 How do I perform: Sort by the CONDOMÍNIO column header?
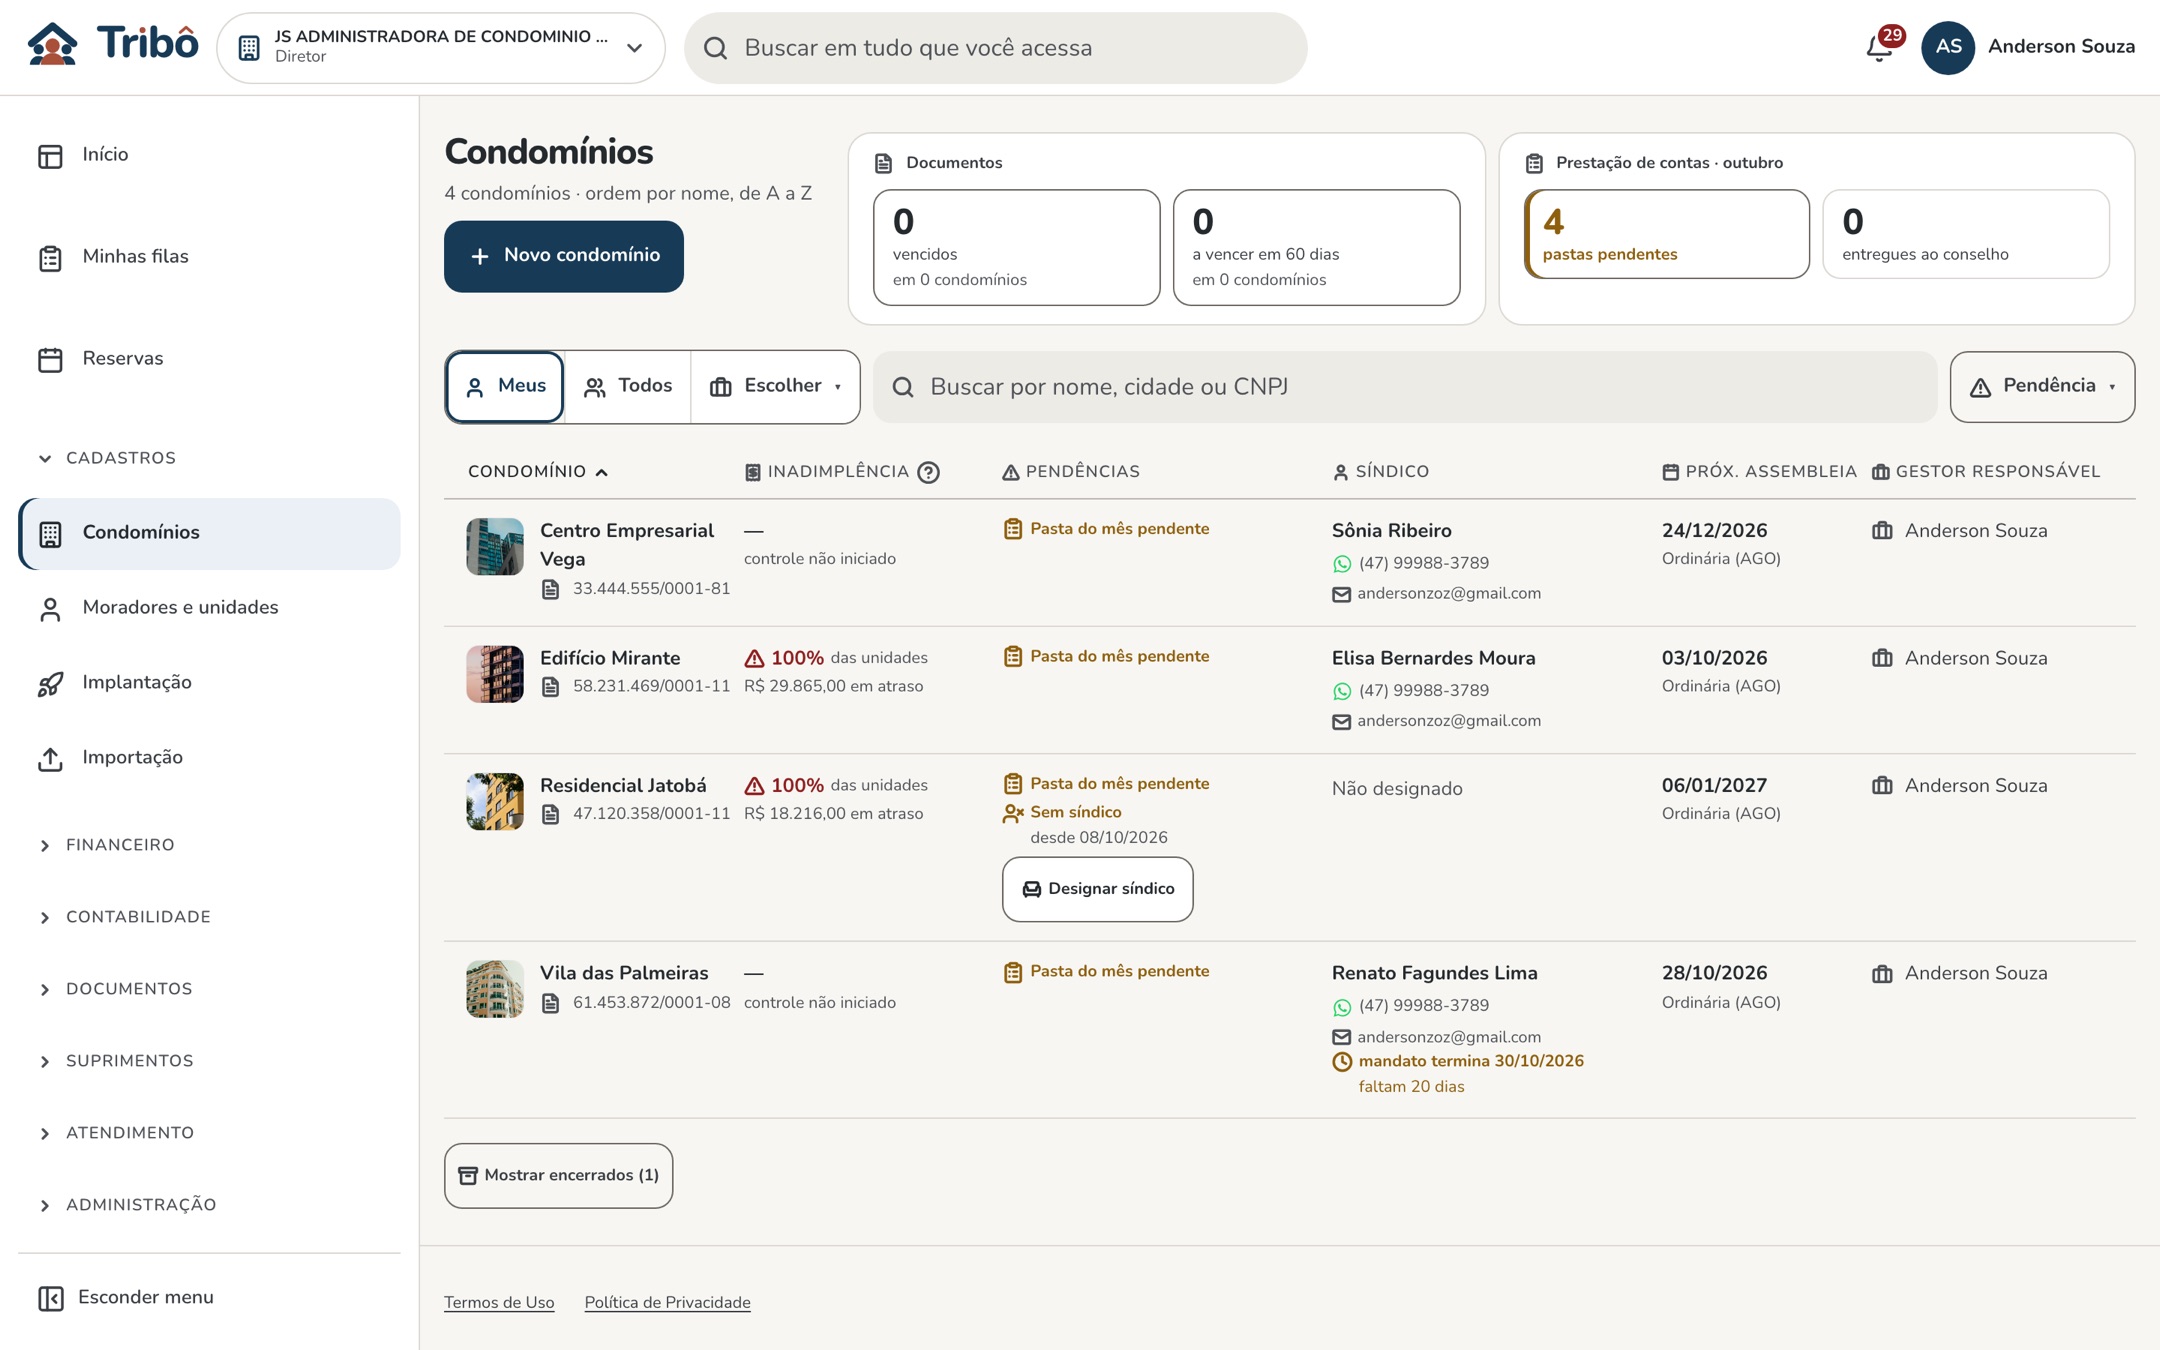click(x=538, y=472)
